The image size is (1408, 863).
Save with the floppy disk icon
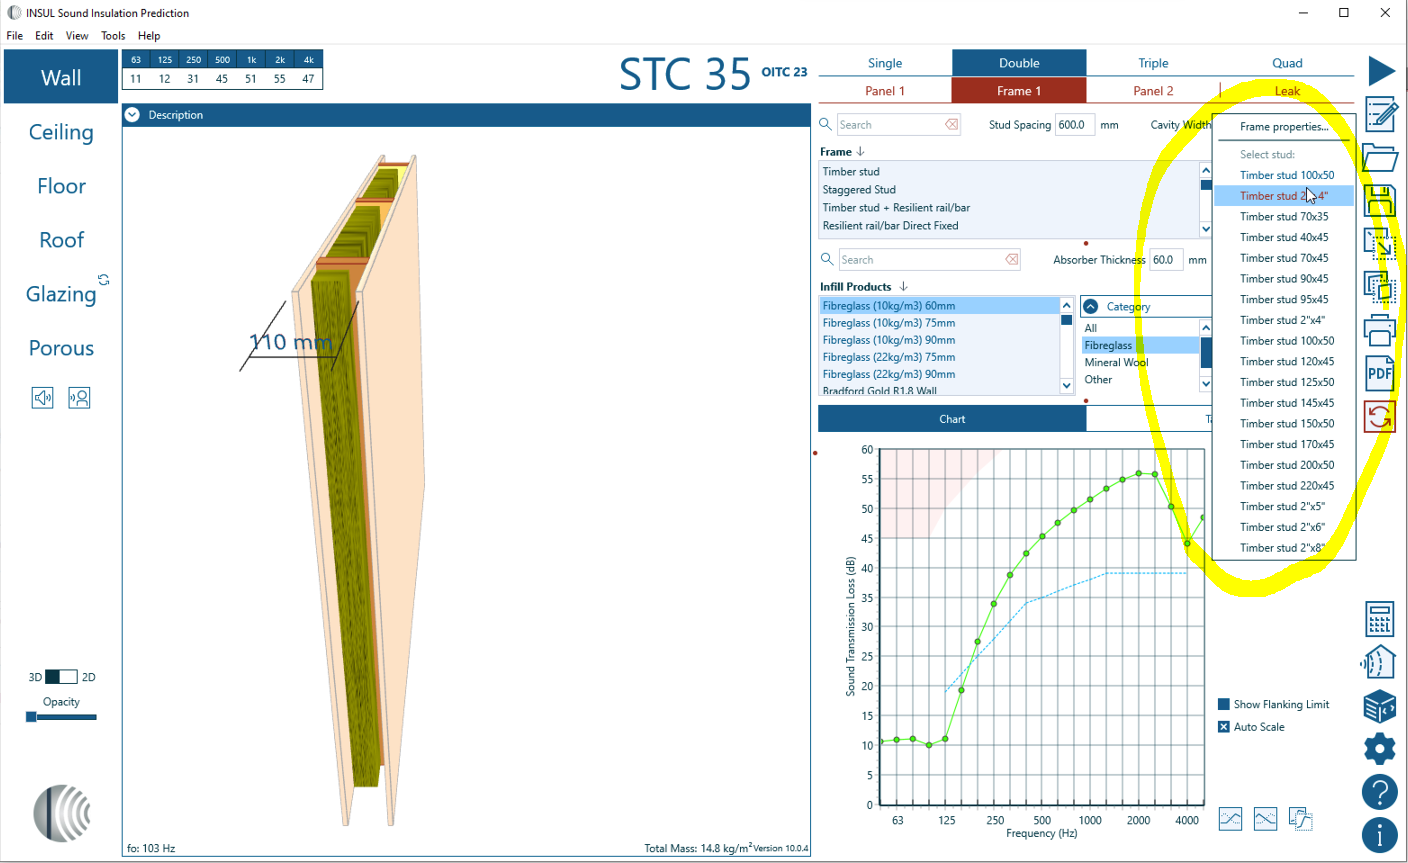(1380, 200)
